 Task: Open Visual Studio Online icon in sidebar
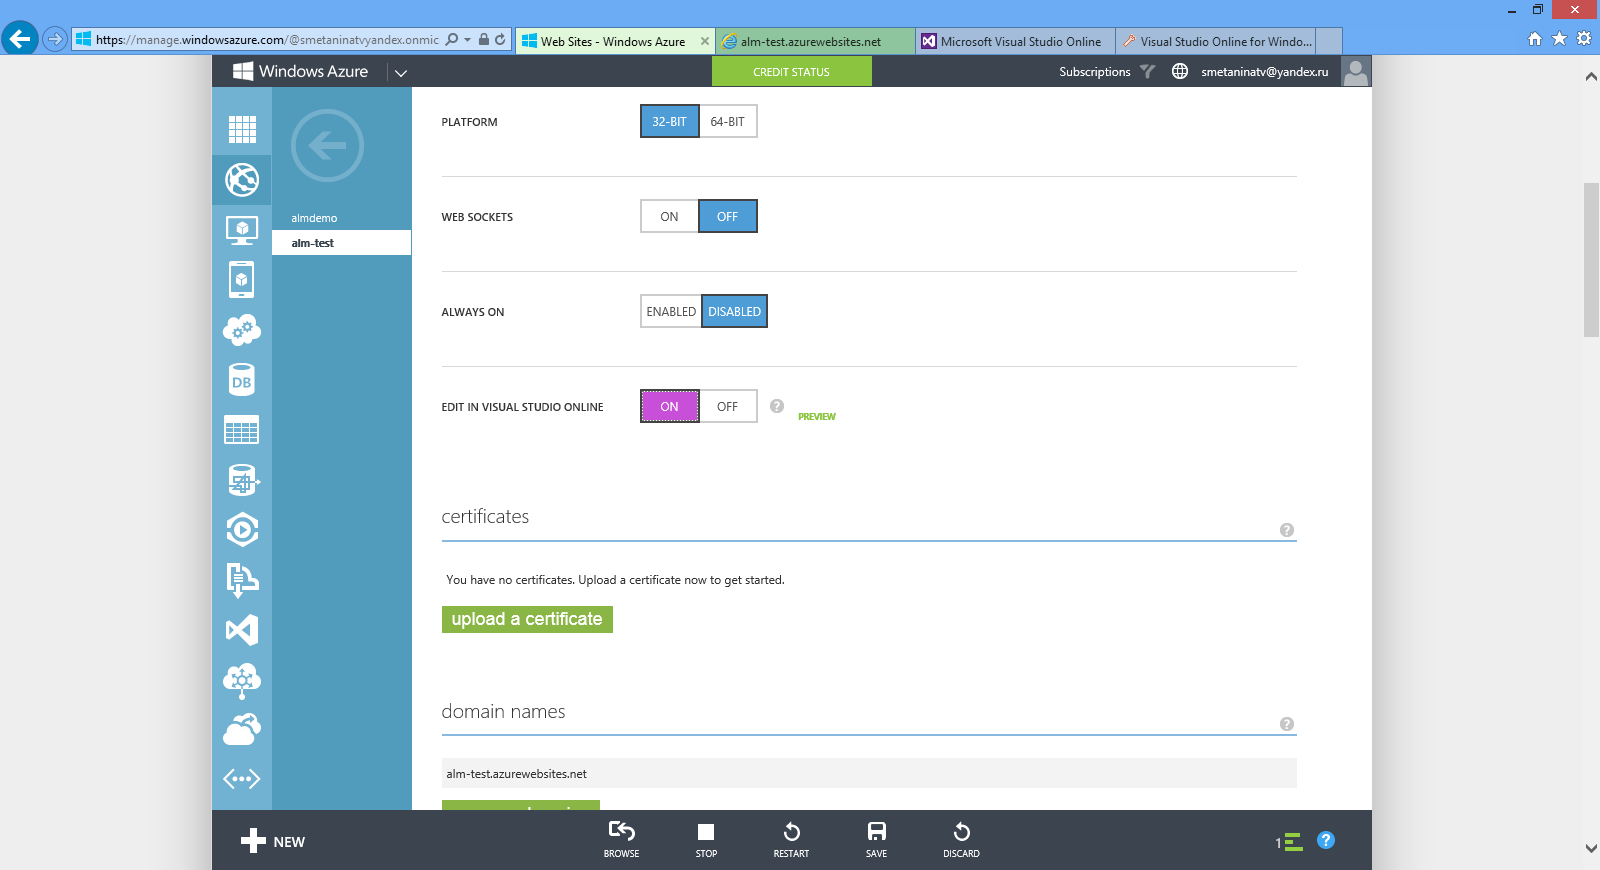pyautogui.click(x=242, y=630)
